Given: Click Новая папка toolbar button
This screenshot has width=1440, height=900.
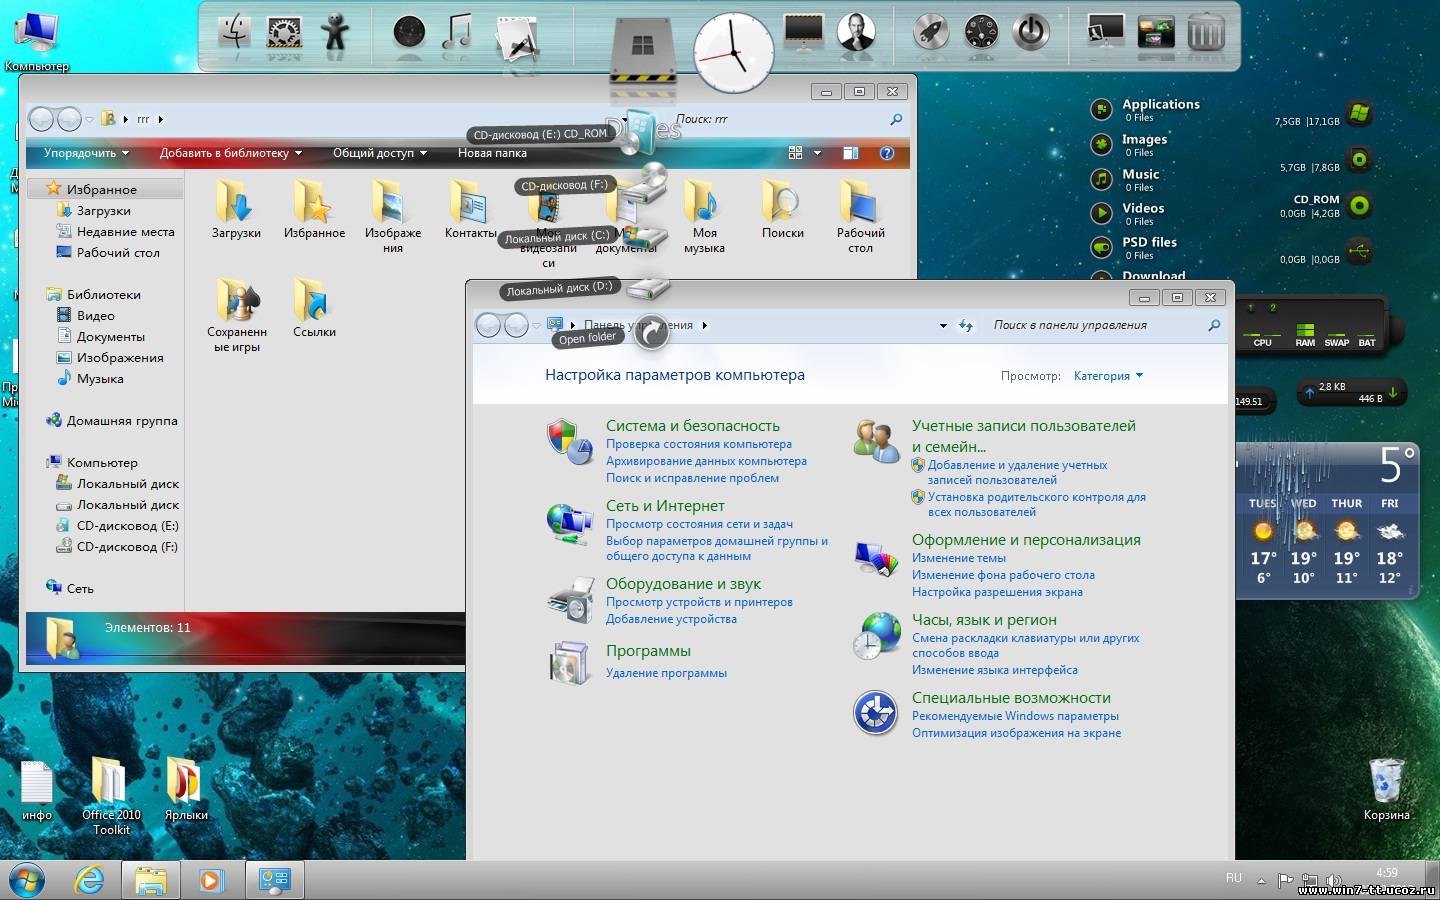Looking at the screenshot, I should pos(492,153).
